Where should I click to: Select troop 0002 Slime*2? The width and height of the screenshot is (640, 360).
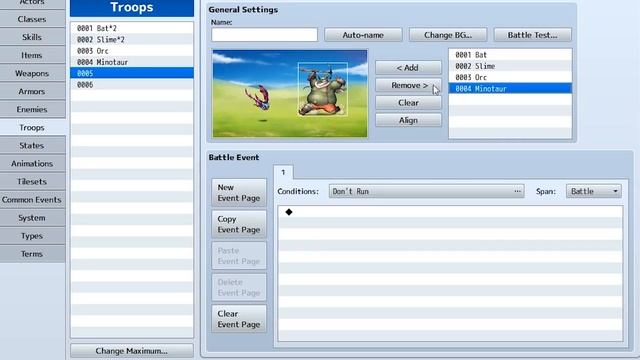pos(132,40)
